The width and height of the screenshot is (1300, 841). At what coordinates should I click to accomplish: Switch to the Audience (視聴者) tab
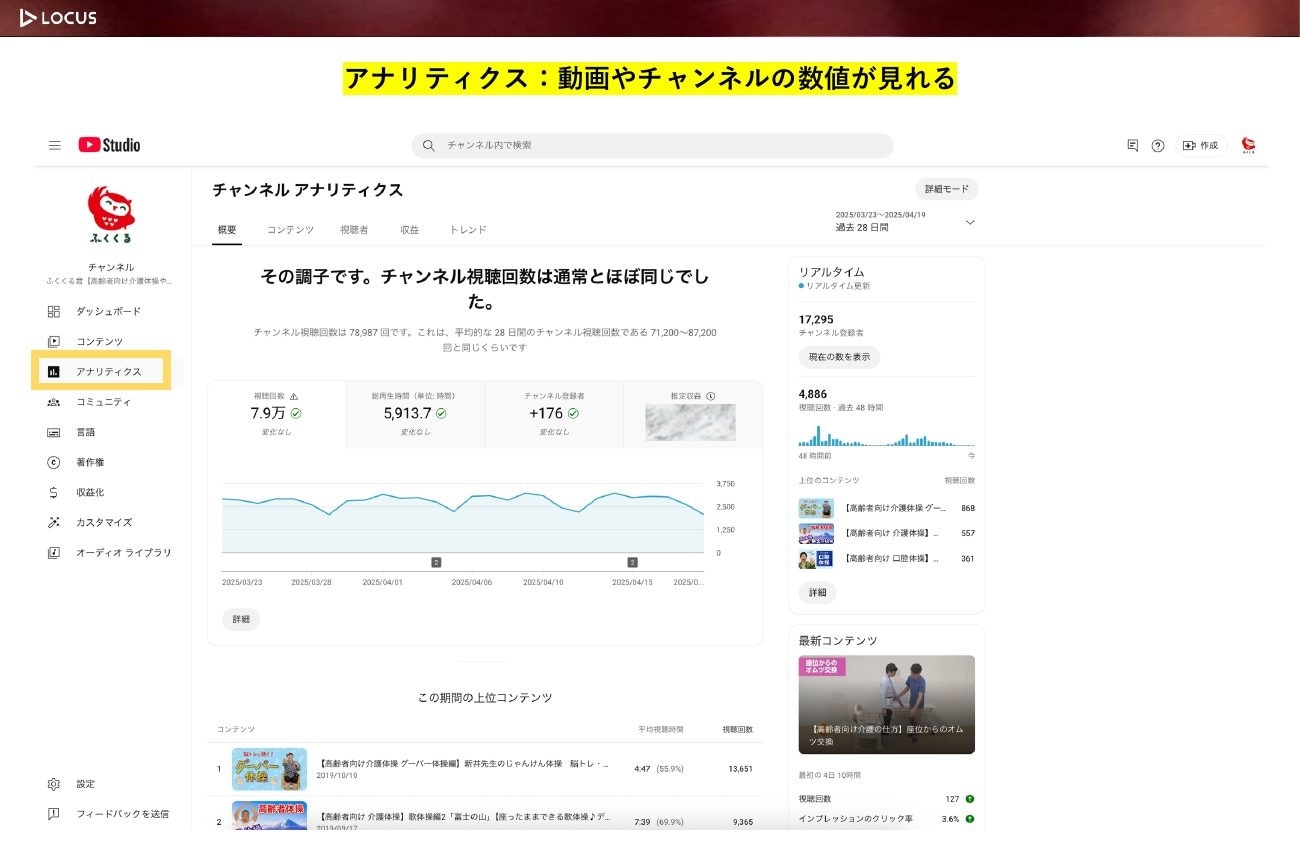[354, 230]
